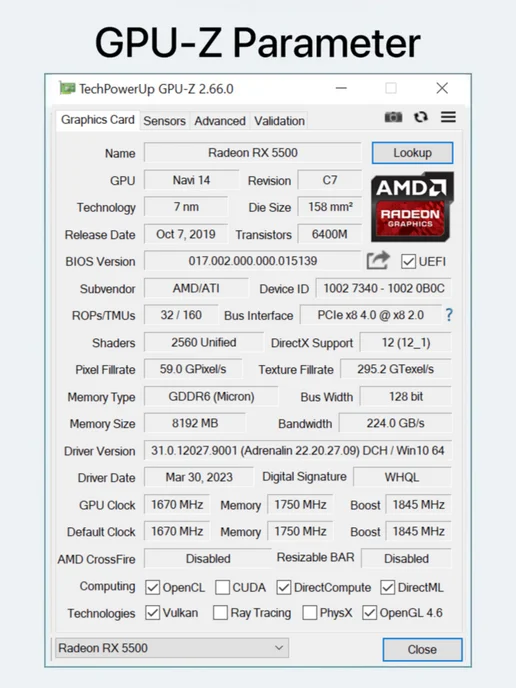The image size is (516, 688).
Task: Minimize the GPU-Z window
Action: click(x=341, y=88)
